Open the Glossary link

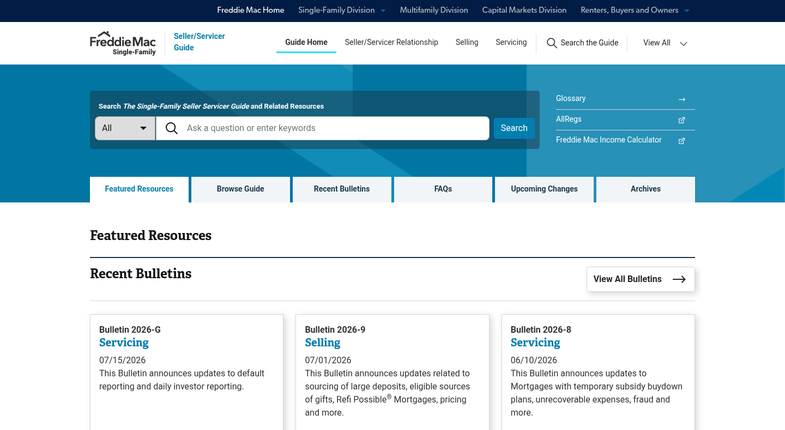571,99
